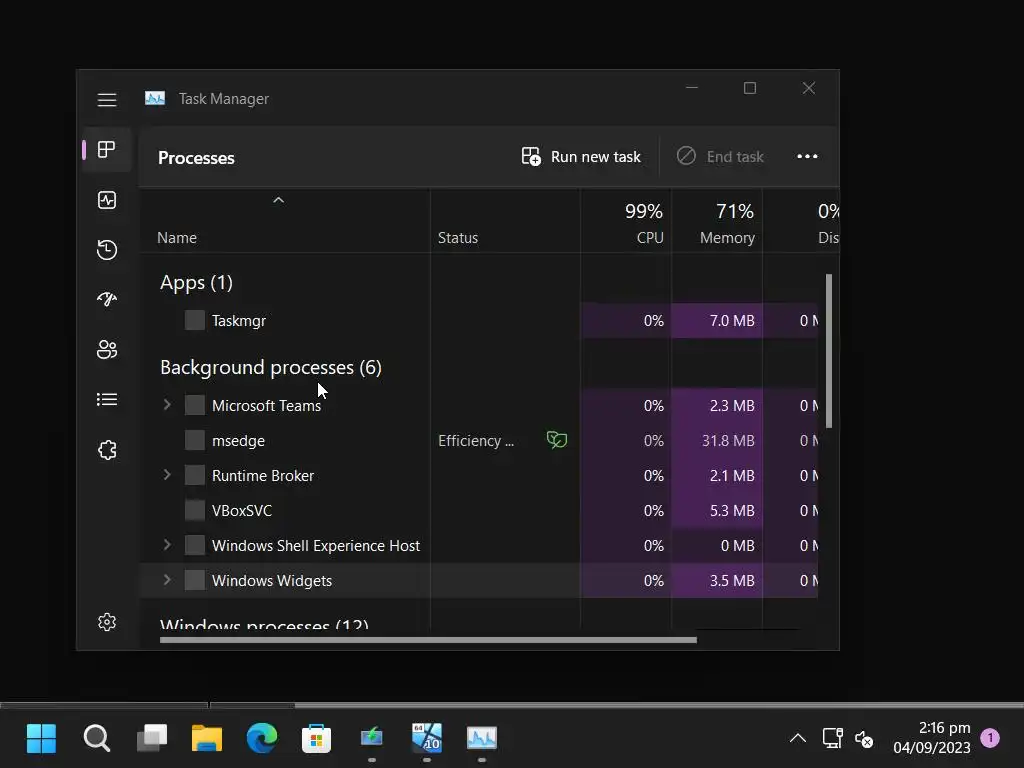Viewport: 1024px width, 768px height.
Task: Open Task View on taskbar
Action: click(x=152, y=739)
